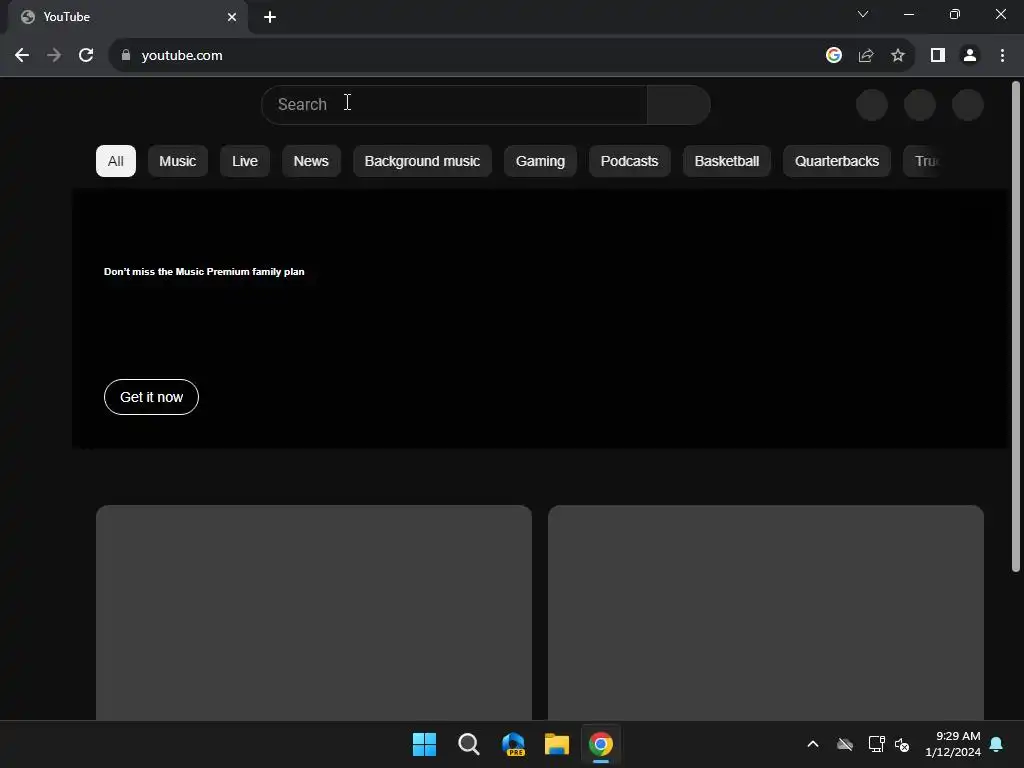Select the Live filter chip
This screenshot has width=1024, height=768.
(x=245, y=161)
